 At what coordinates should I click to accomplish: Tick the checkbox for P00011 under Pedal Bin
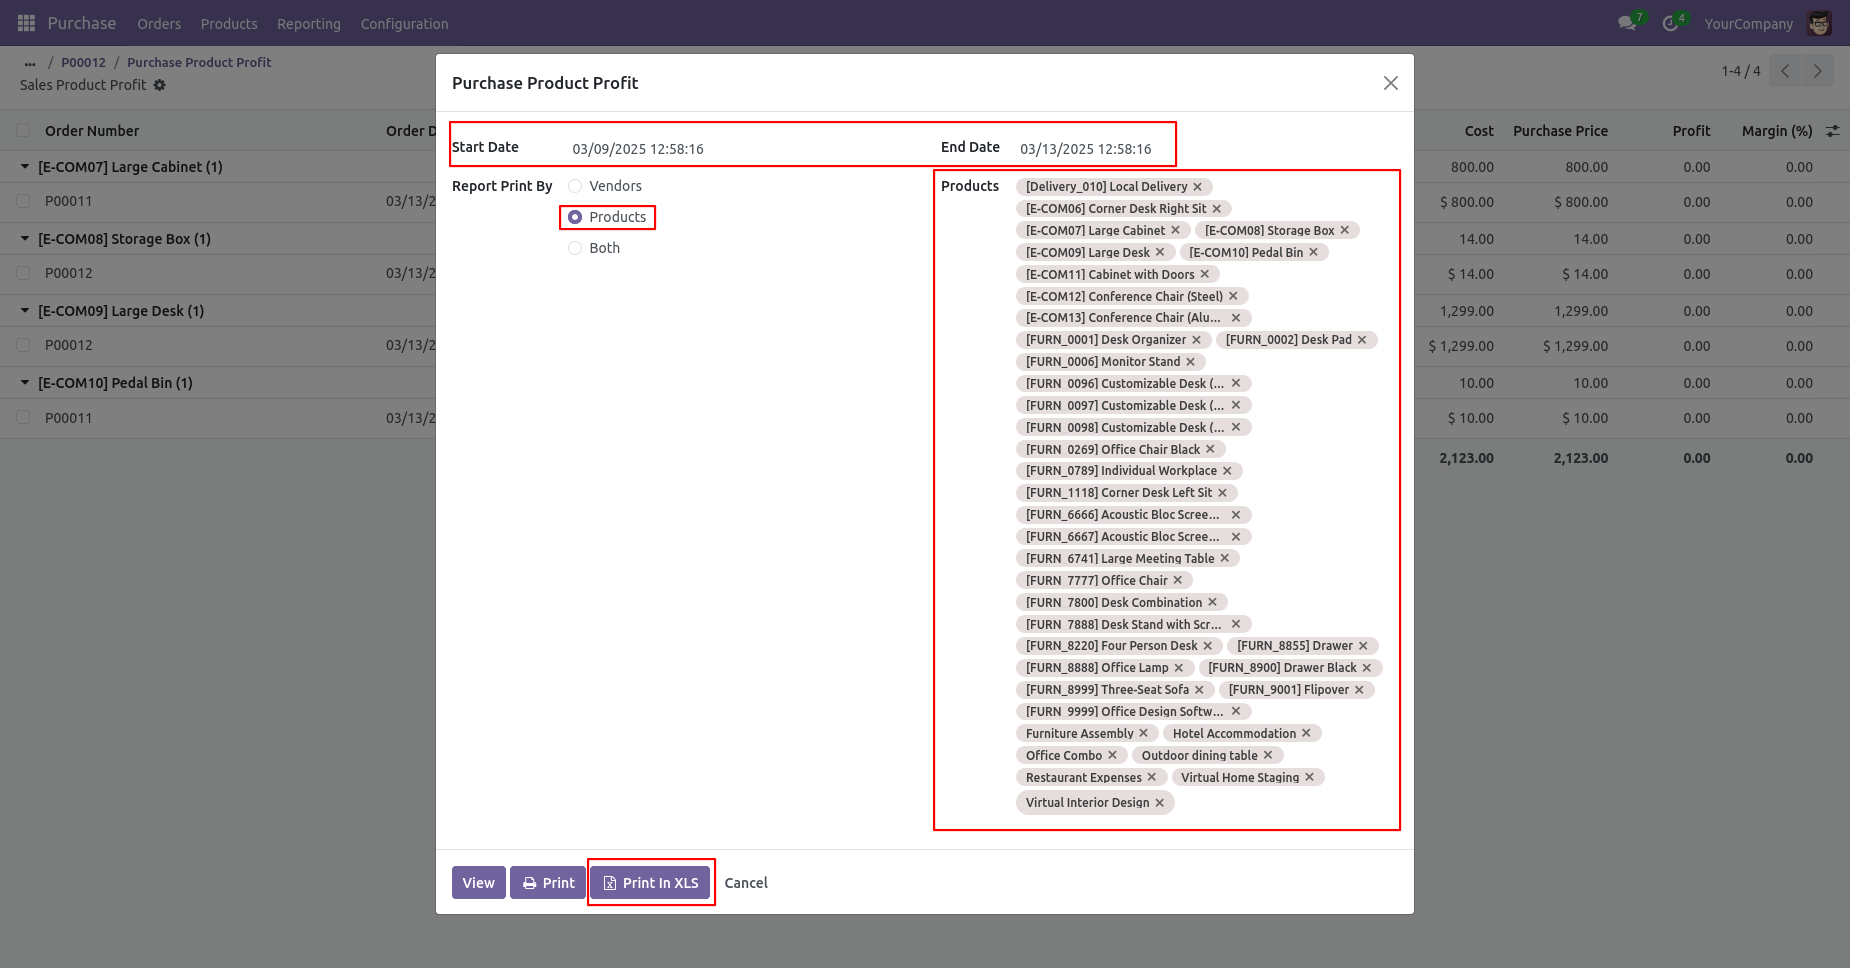[x=23, y=417]
